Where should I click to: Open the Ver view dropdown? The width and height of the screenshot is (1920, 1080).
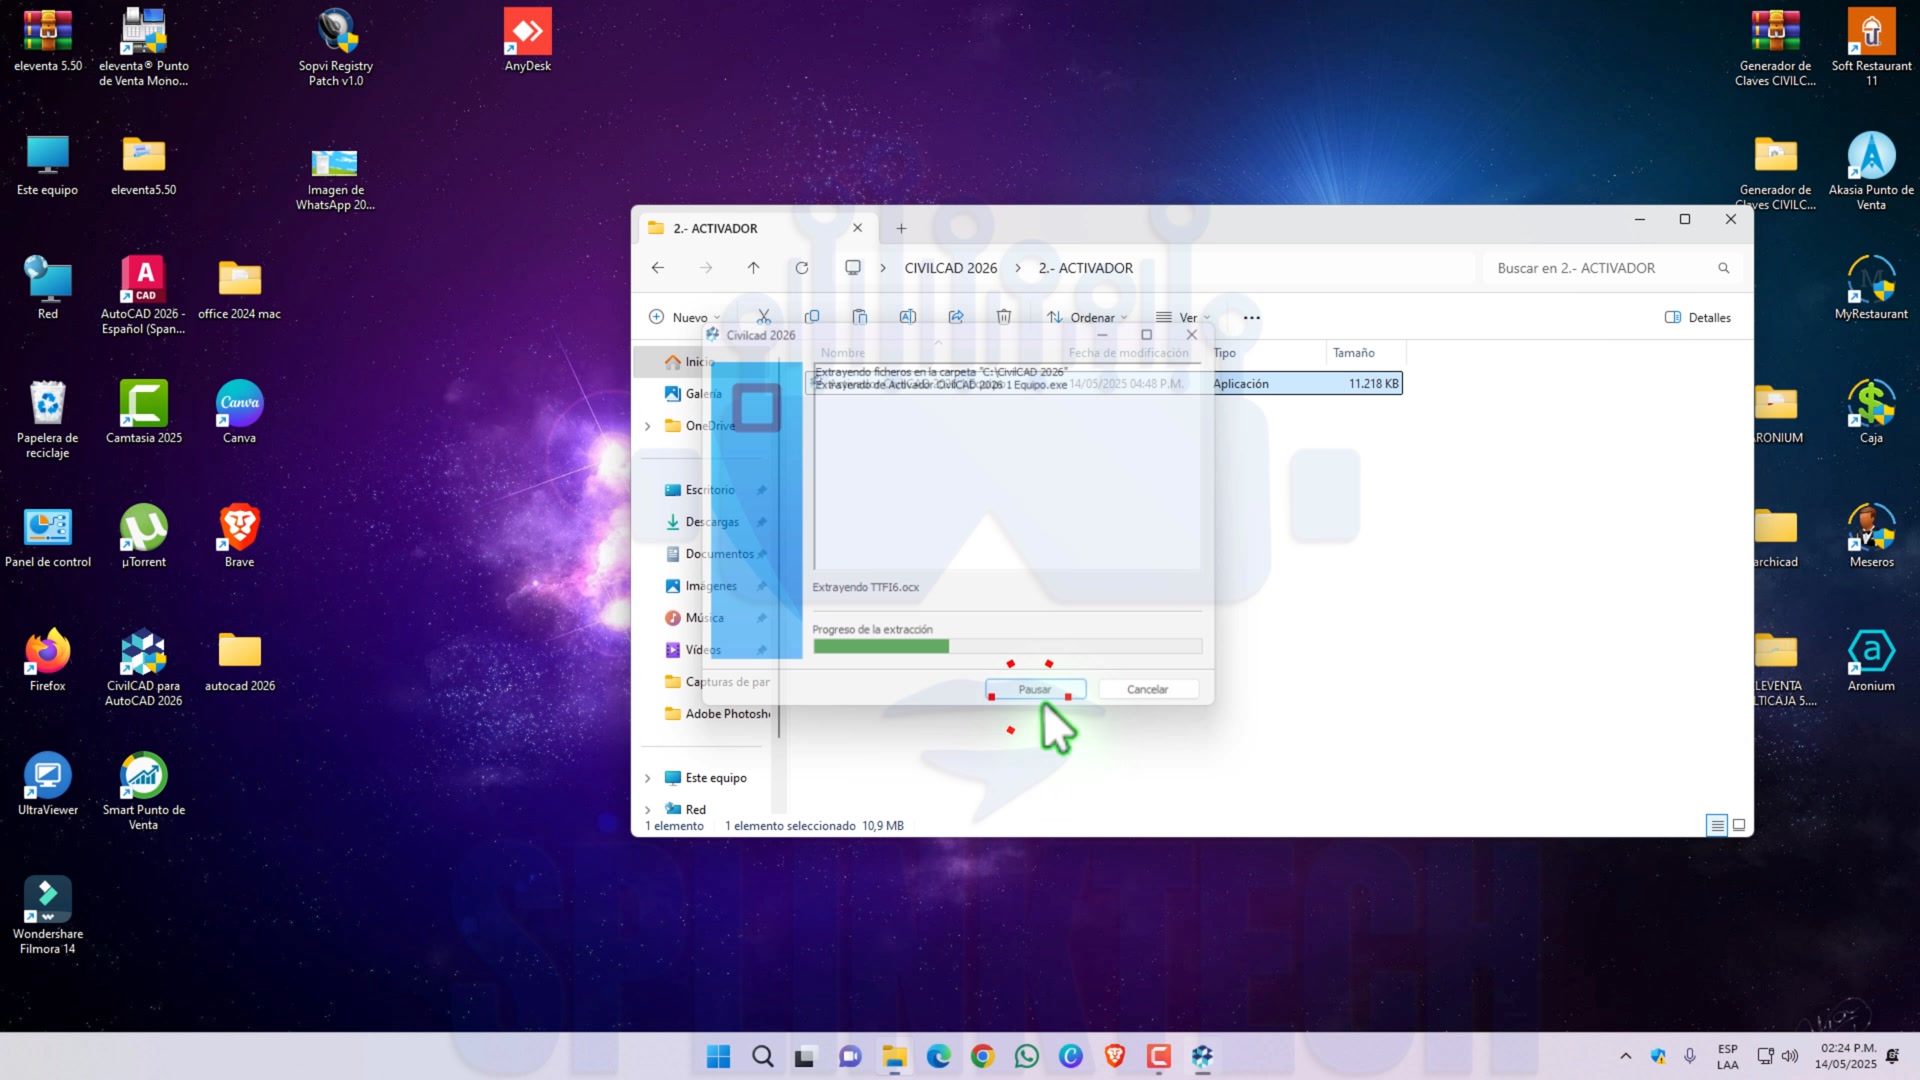(x=1183, y=318)
